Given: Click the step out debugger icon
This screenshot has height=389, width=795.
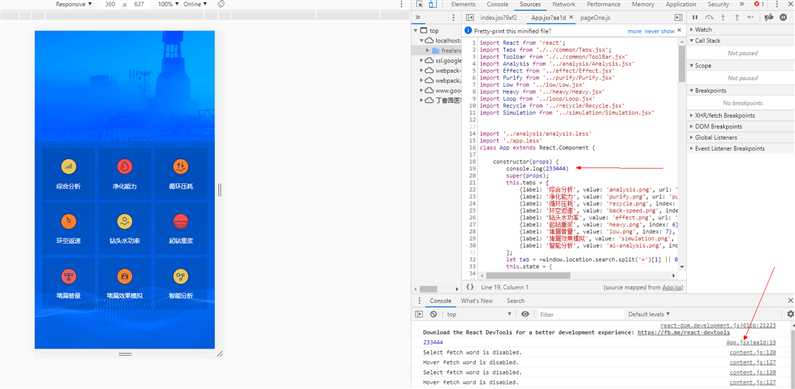Looking at the screenshot, I should click(736, 18).
